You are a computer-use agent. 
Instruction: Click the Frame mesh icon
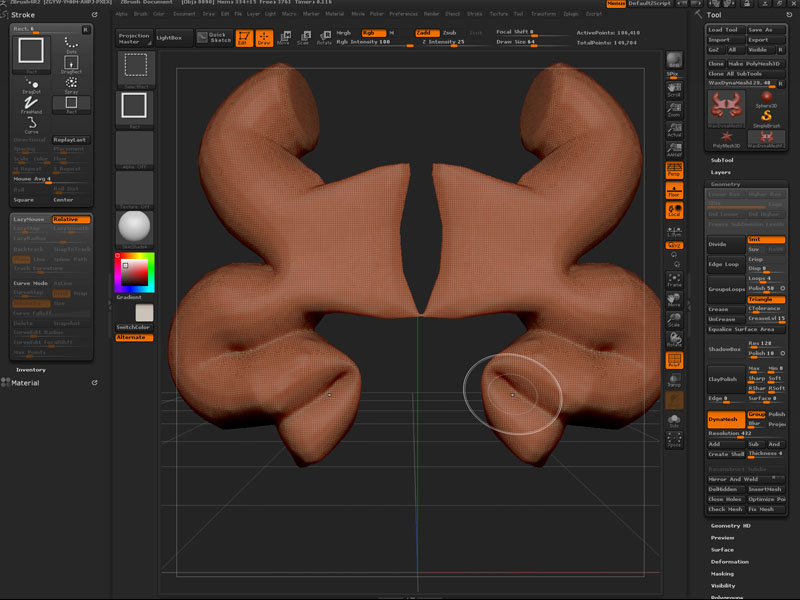pyautogui.click(x=674, y=280)
